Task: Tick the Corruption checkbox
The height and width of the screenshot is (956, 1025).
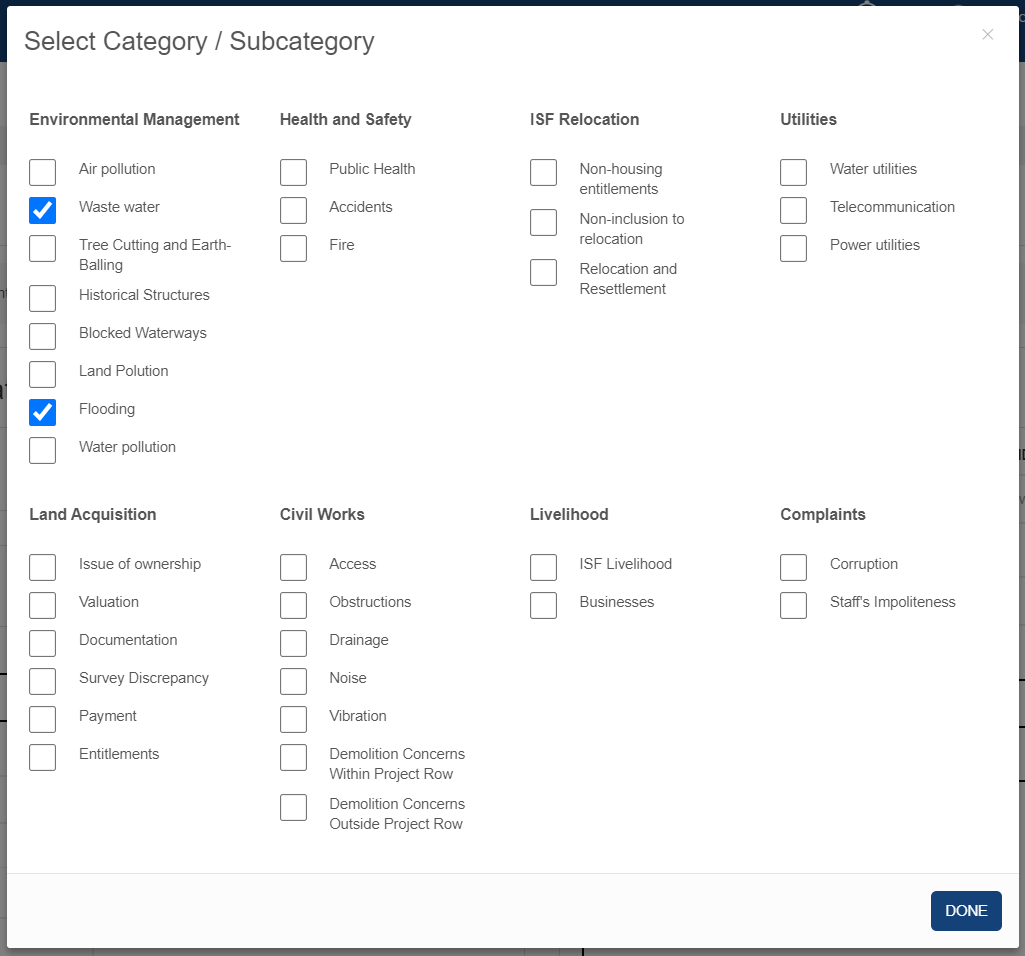Action: [x=793, y=567]
